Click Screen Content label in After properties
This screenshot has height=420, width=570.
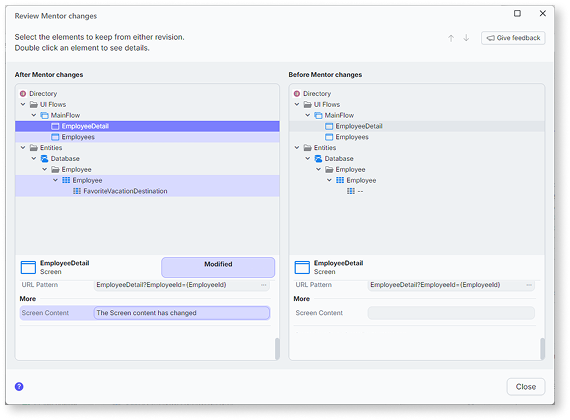tap(45, 313)
